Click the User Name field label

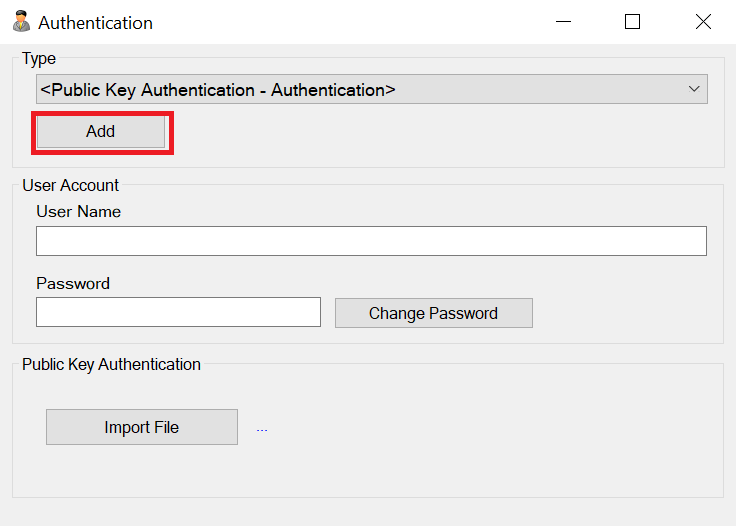(x=78, y=212)
